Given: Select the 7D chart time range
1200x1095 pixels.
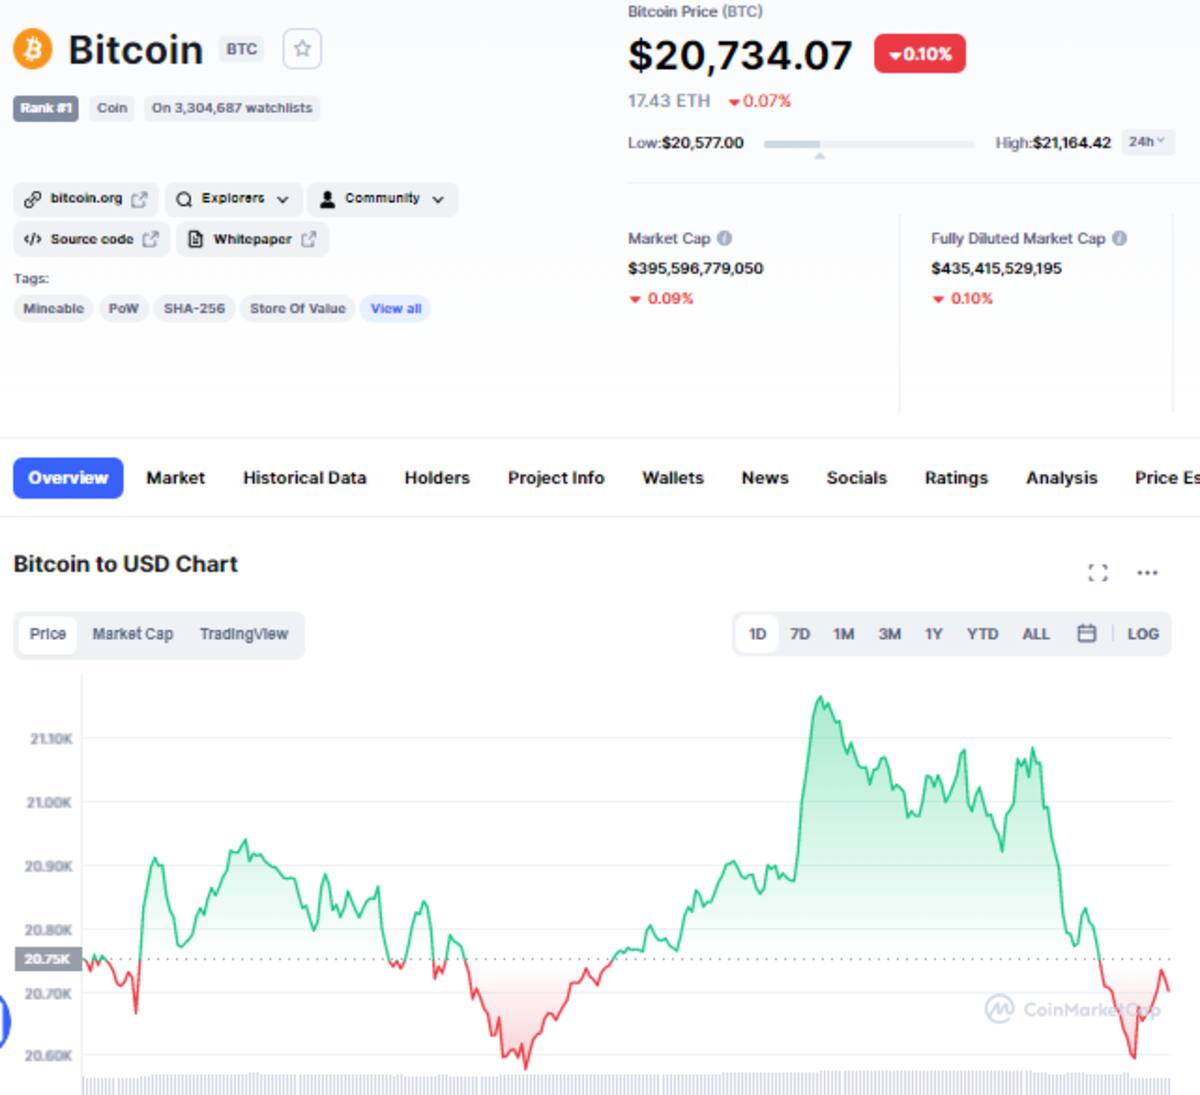Looking at the screenshot, I should pyautogui.click(x=800, y=633).
